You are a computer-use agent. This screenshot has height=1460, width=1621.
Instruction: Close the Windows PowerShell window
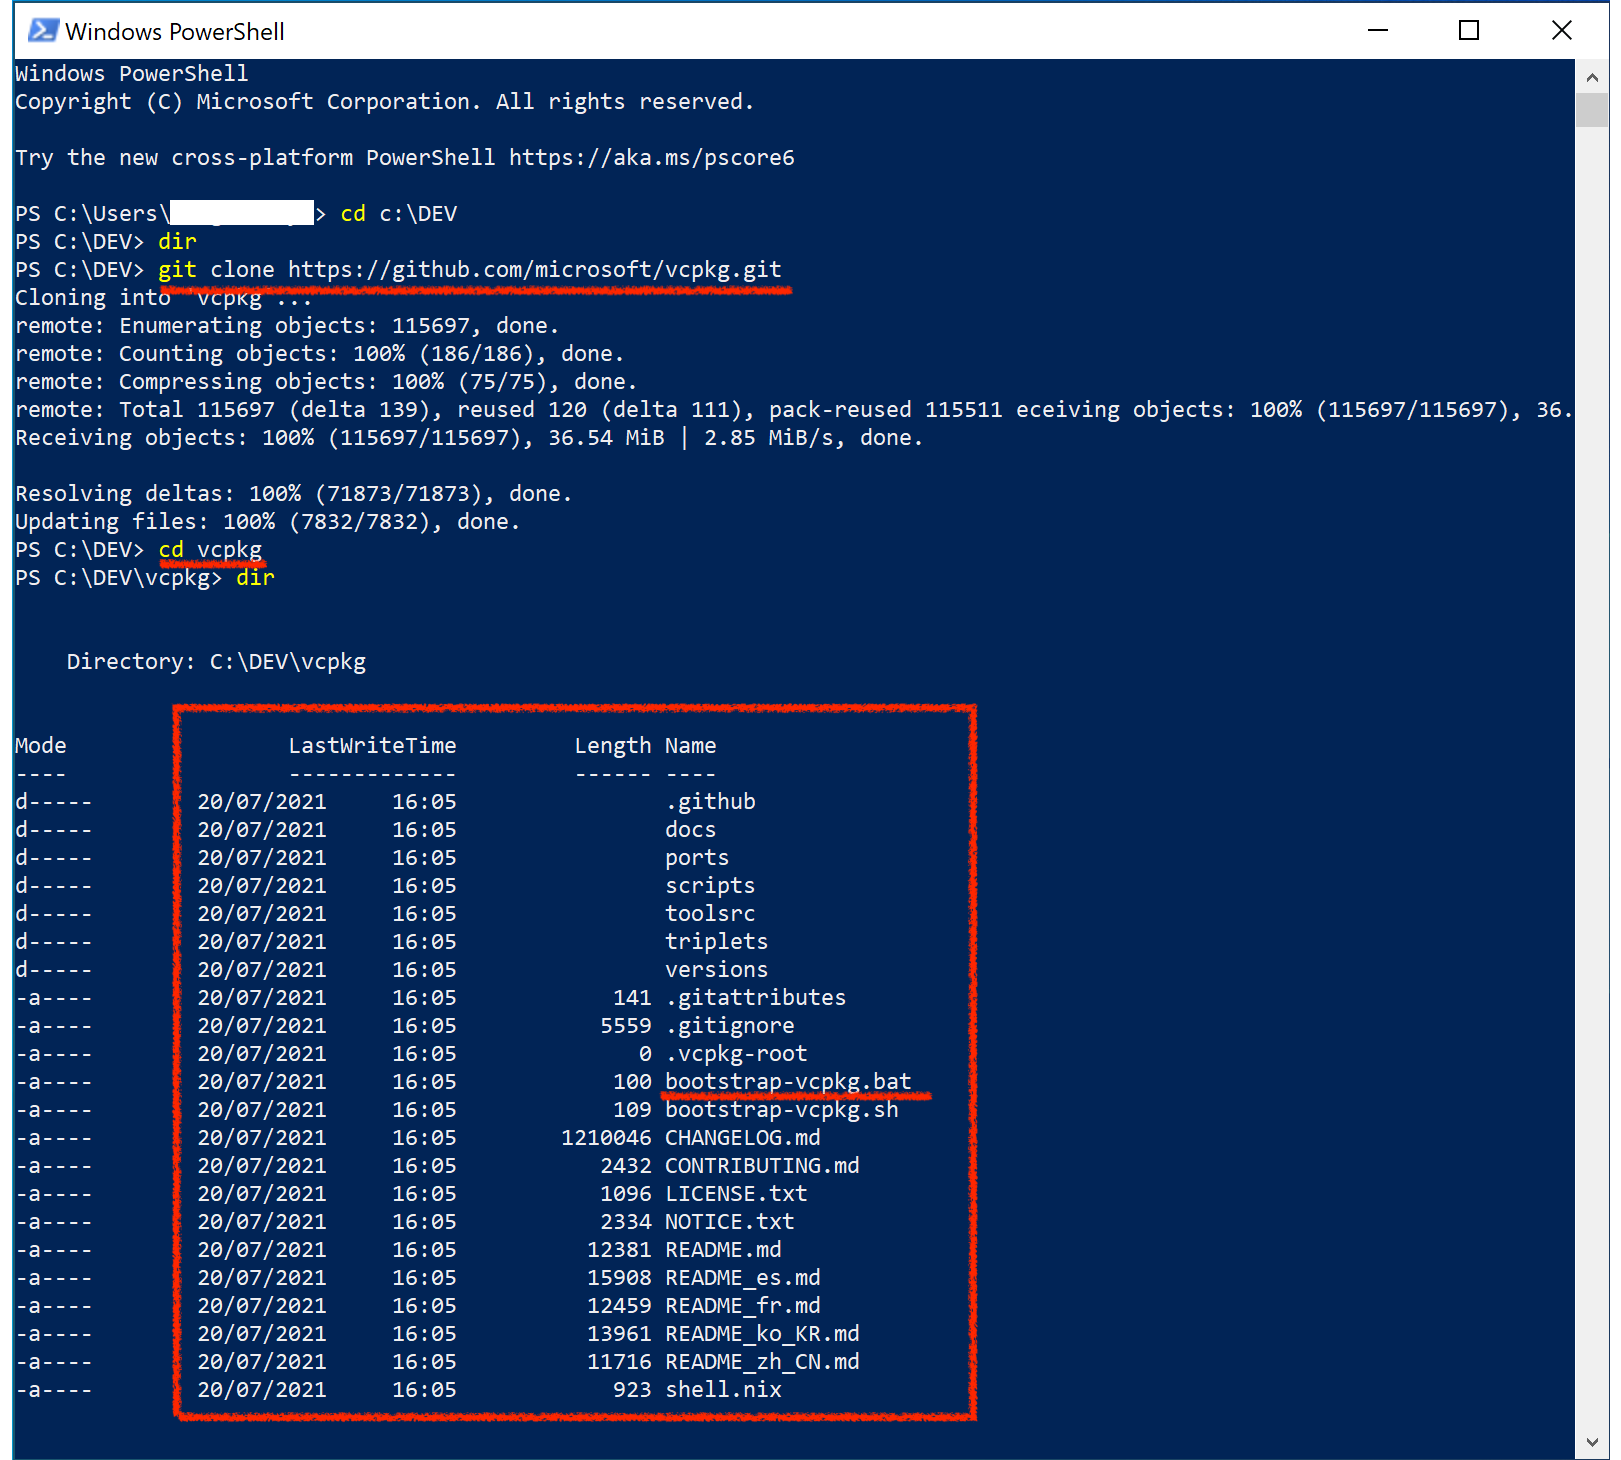click(x=1561, y=31)
